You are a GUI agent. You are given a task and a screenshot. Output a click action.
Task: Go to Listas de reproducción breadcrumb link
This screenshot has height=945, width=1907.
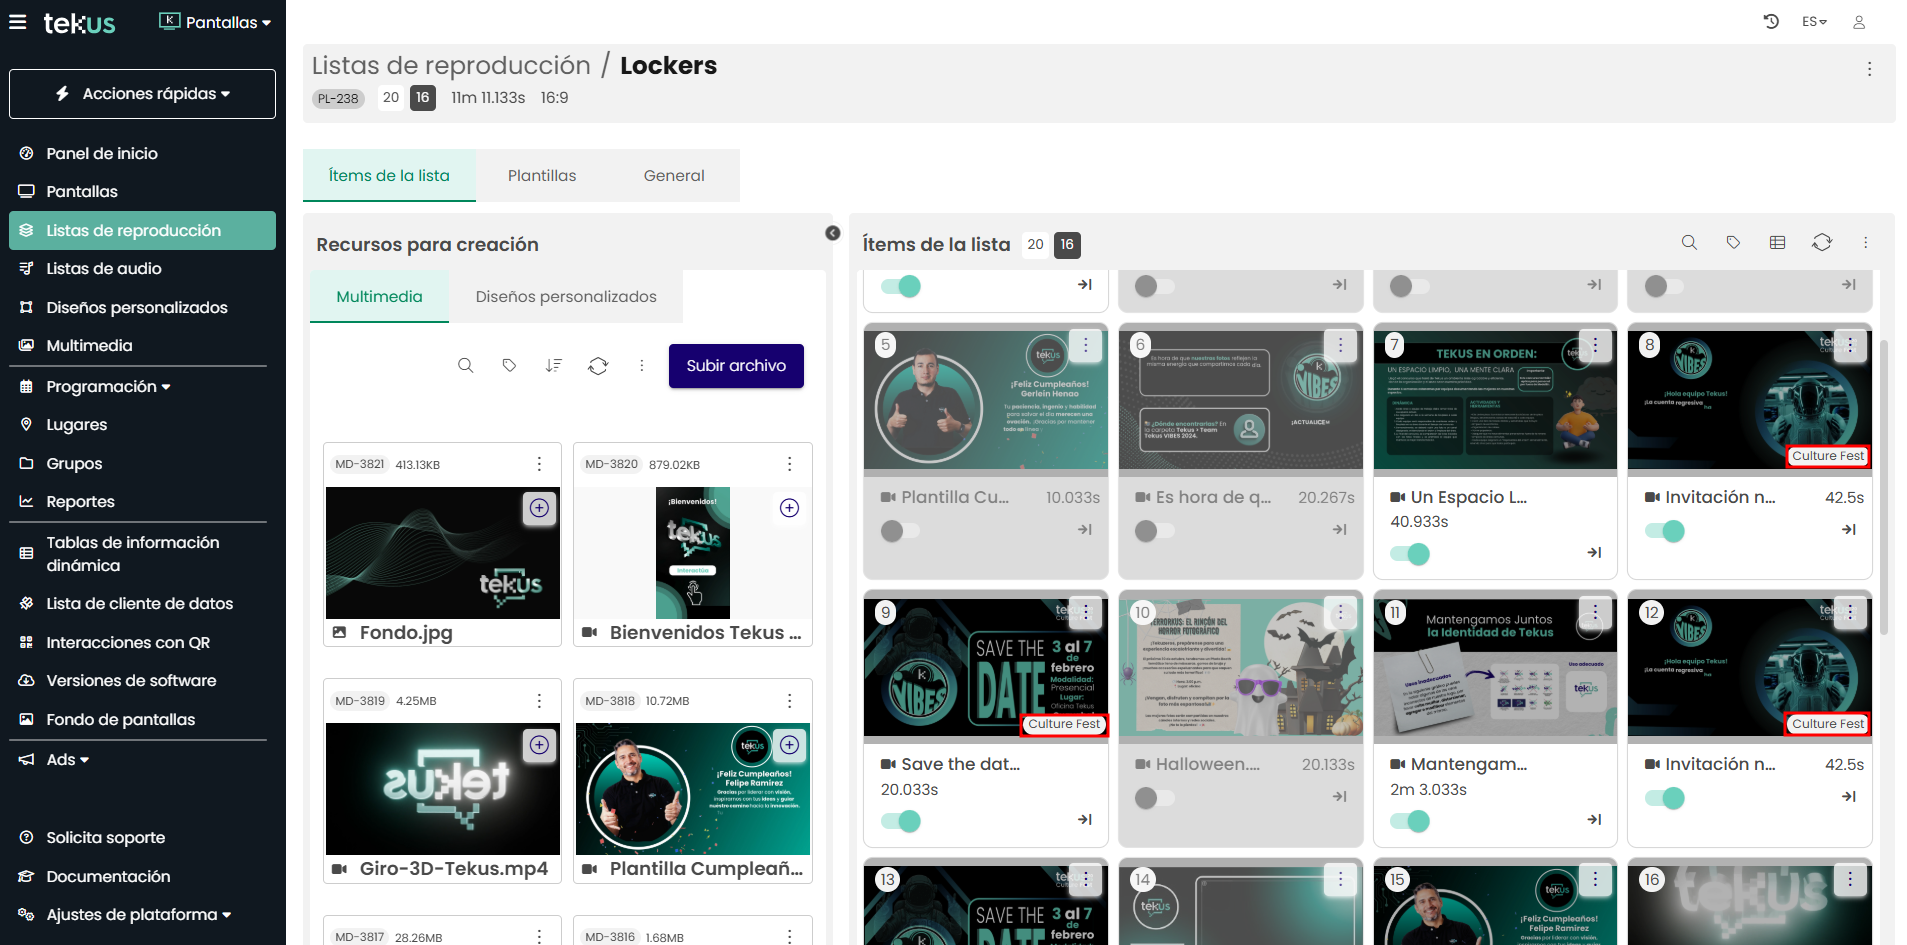[451, 66]
